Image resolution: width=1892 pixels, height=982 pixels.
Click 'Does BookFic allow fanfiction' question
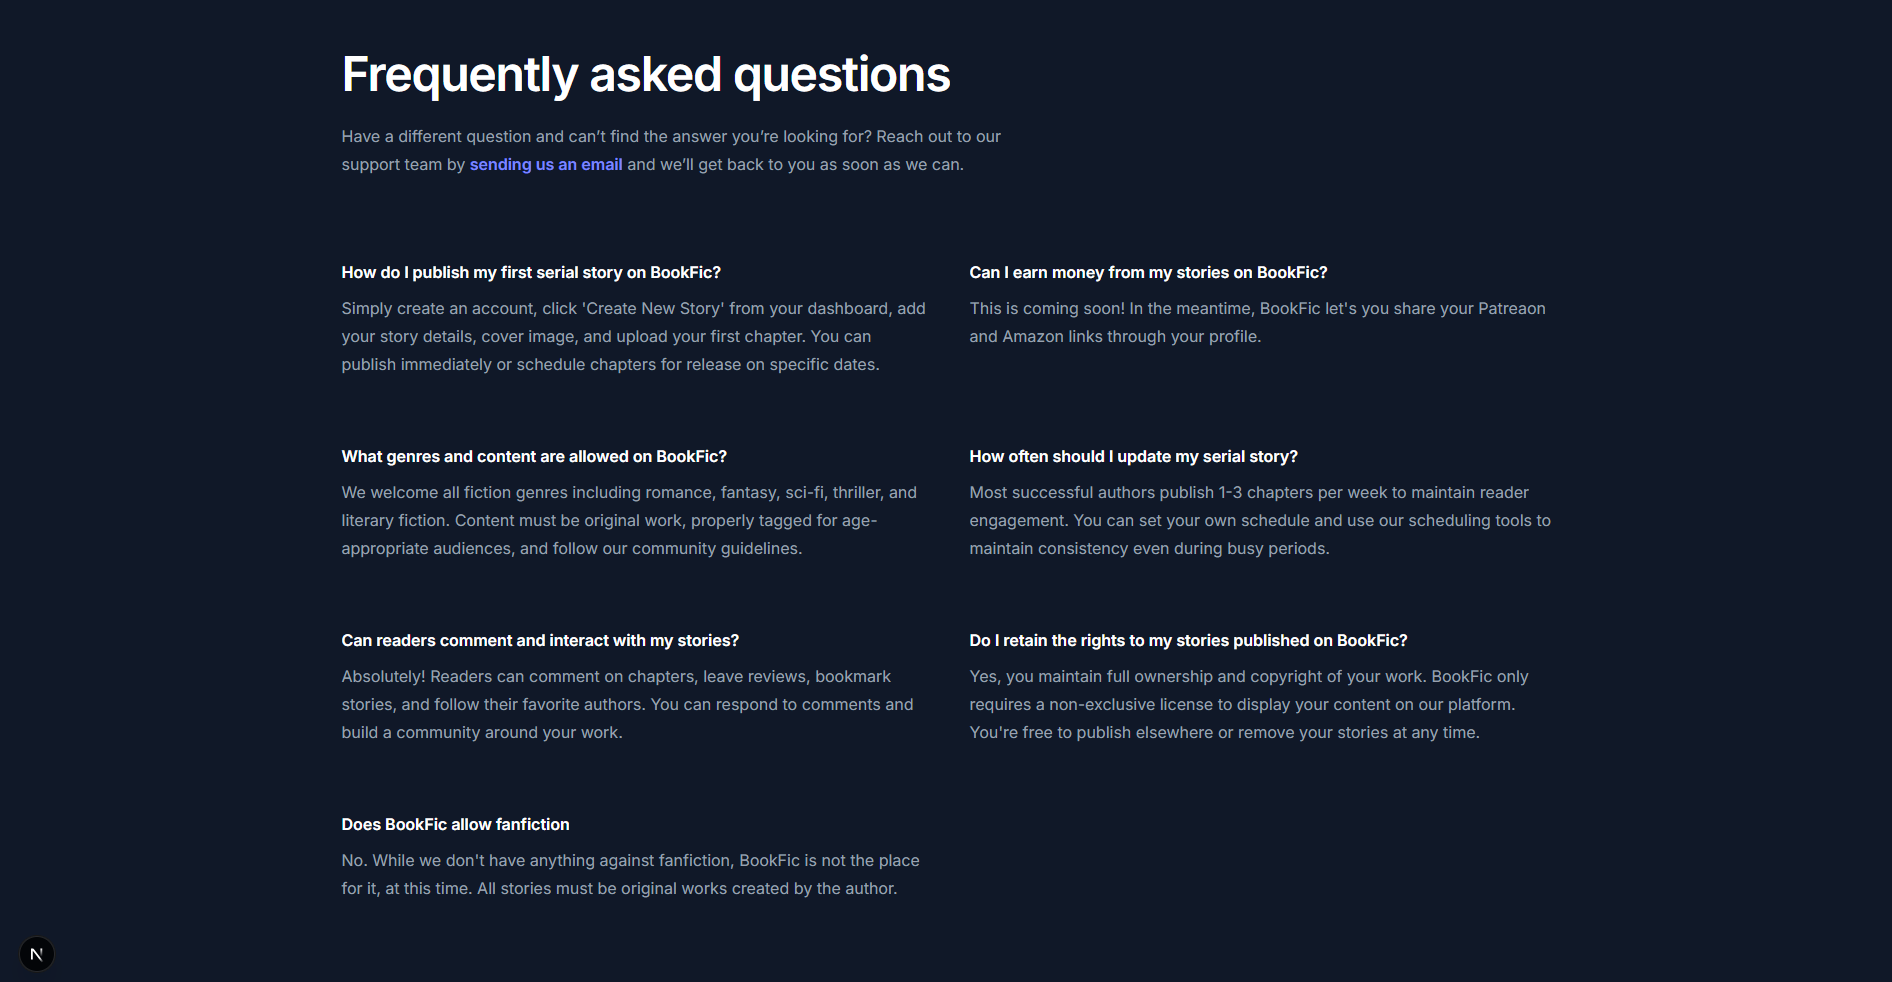(455, 825)
